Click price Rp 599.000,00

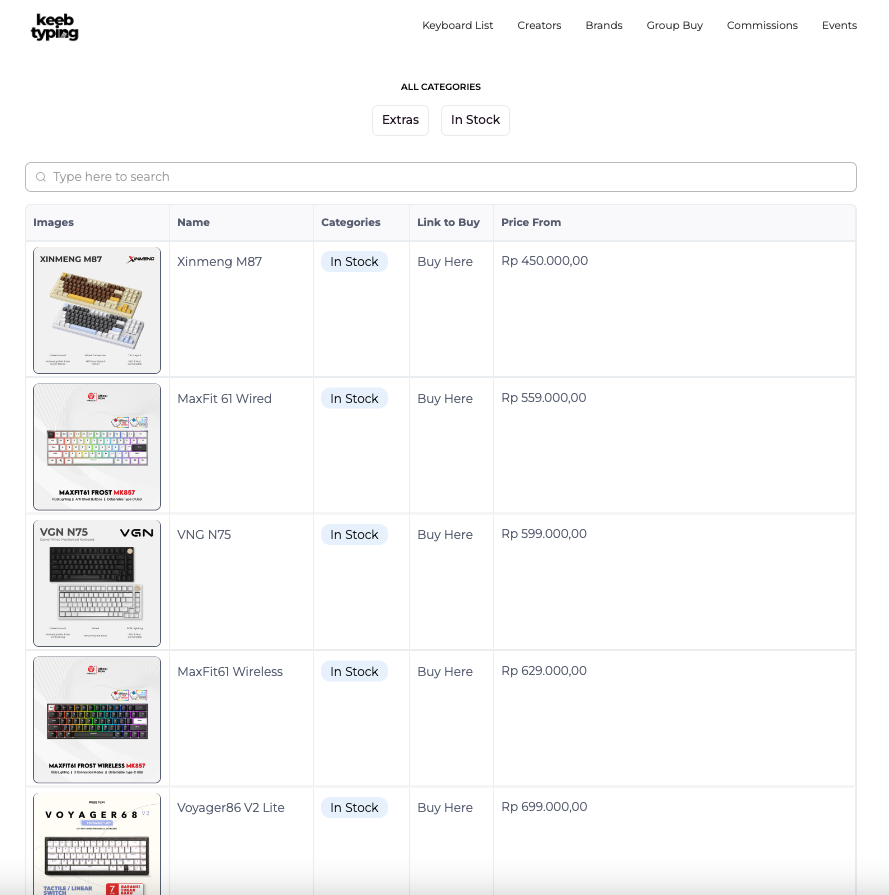tap(544, 534)
